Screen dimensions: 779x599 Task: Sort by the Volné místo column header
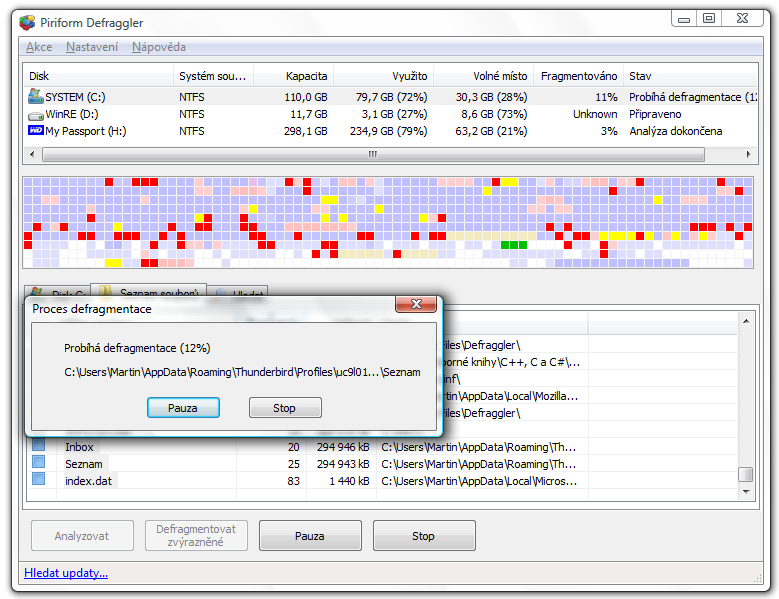pos(483,76)
